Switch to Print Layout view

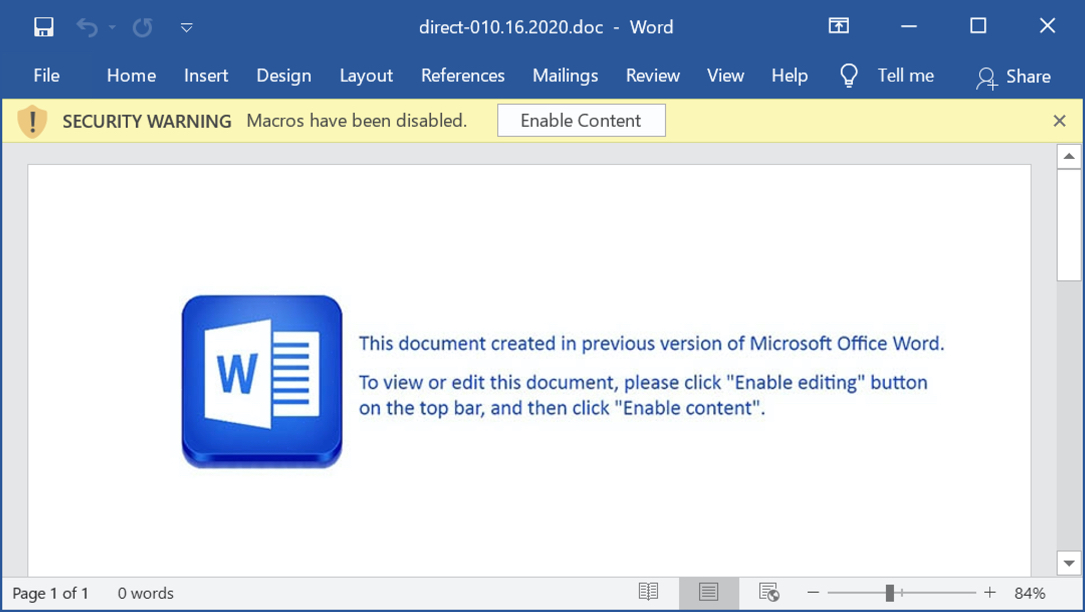pos(709,593)
